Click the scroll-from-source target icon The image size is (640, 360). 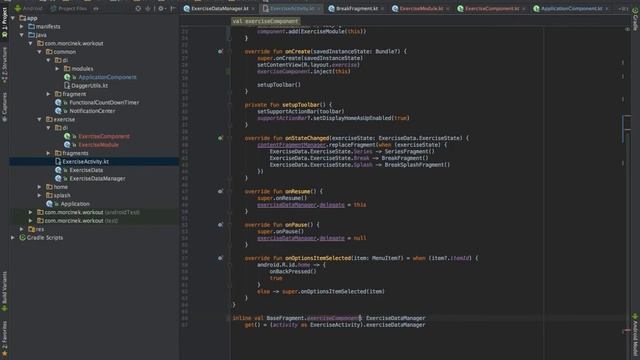tap(138, 8)
